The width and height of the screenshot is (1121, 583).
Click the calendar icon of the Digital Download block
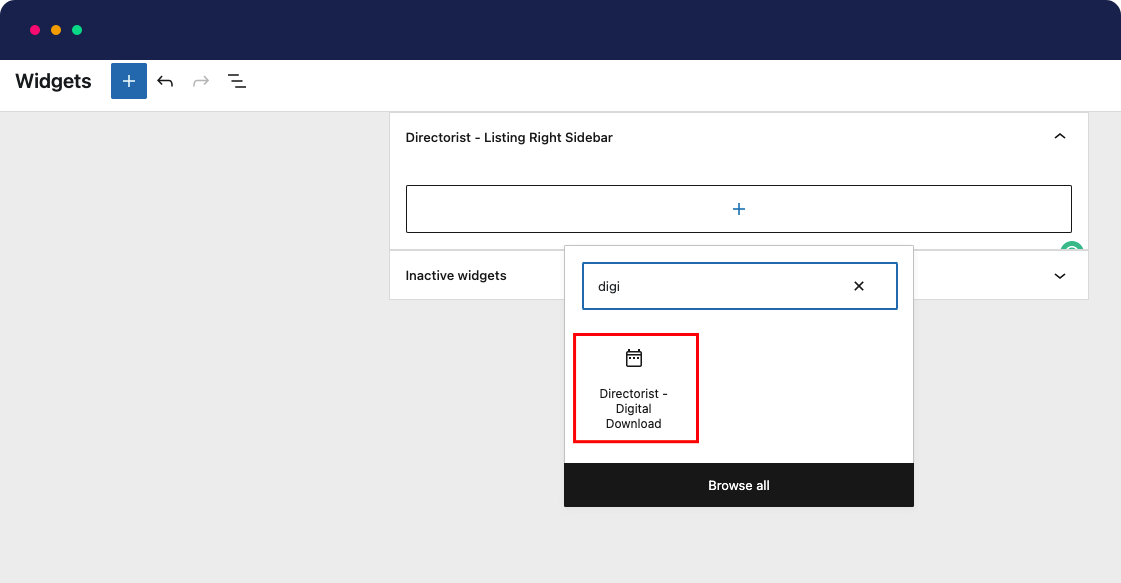(x=634, y=358)
